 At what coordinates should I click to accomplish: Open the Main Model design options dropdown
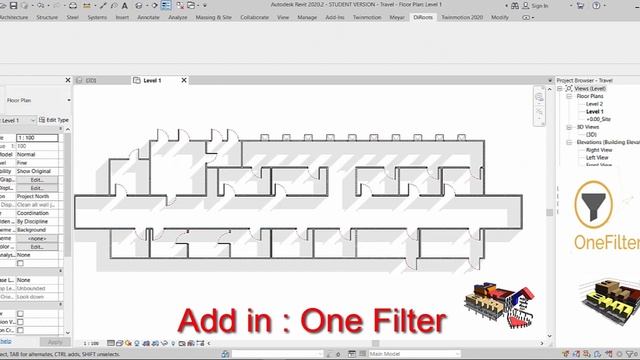click(x=414, y=354)
